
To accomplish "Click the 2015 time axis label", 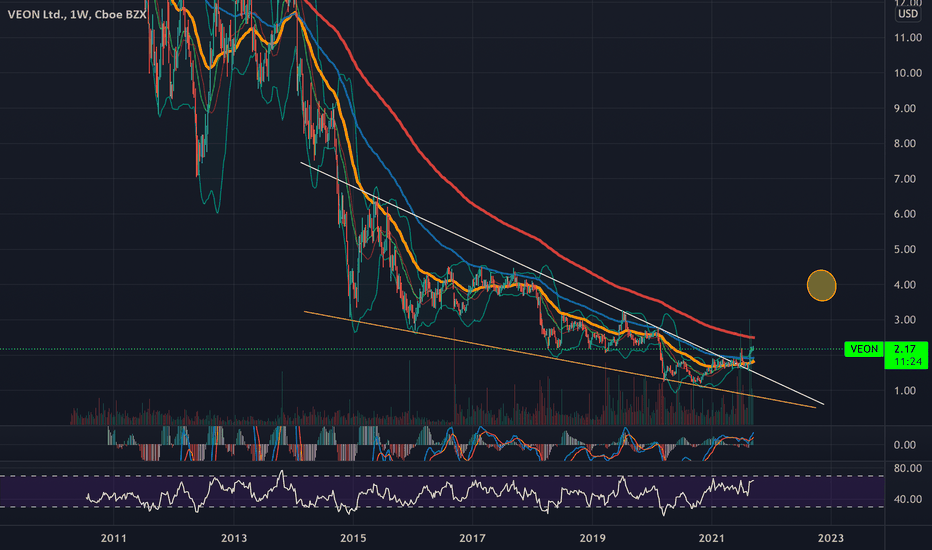I will click(353, 538).
